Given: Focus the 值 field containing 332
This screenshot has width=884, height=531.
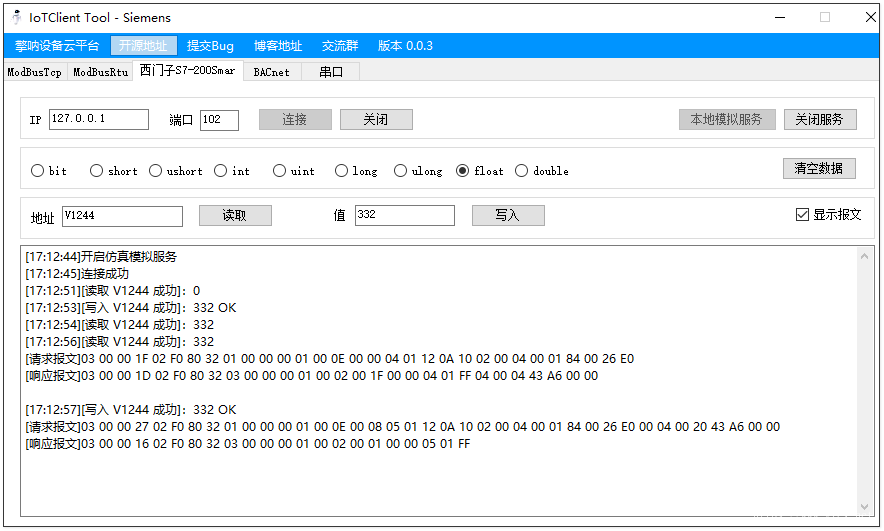Looking at the screenshot, I should pyautogui.click(x=405, y=215).
